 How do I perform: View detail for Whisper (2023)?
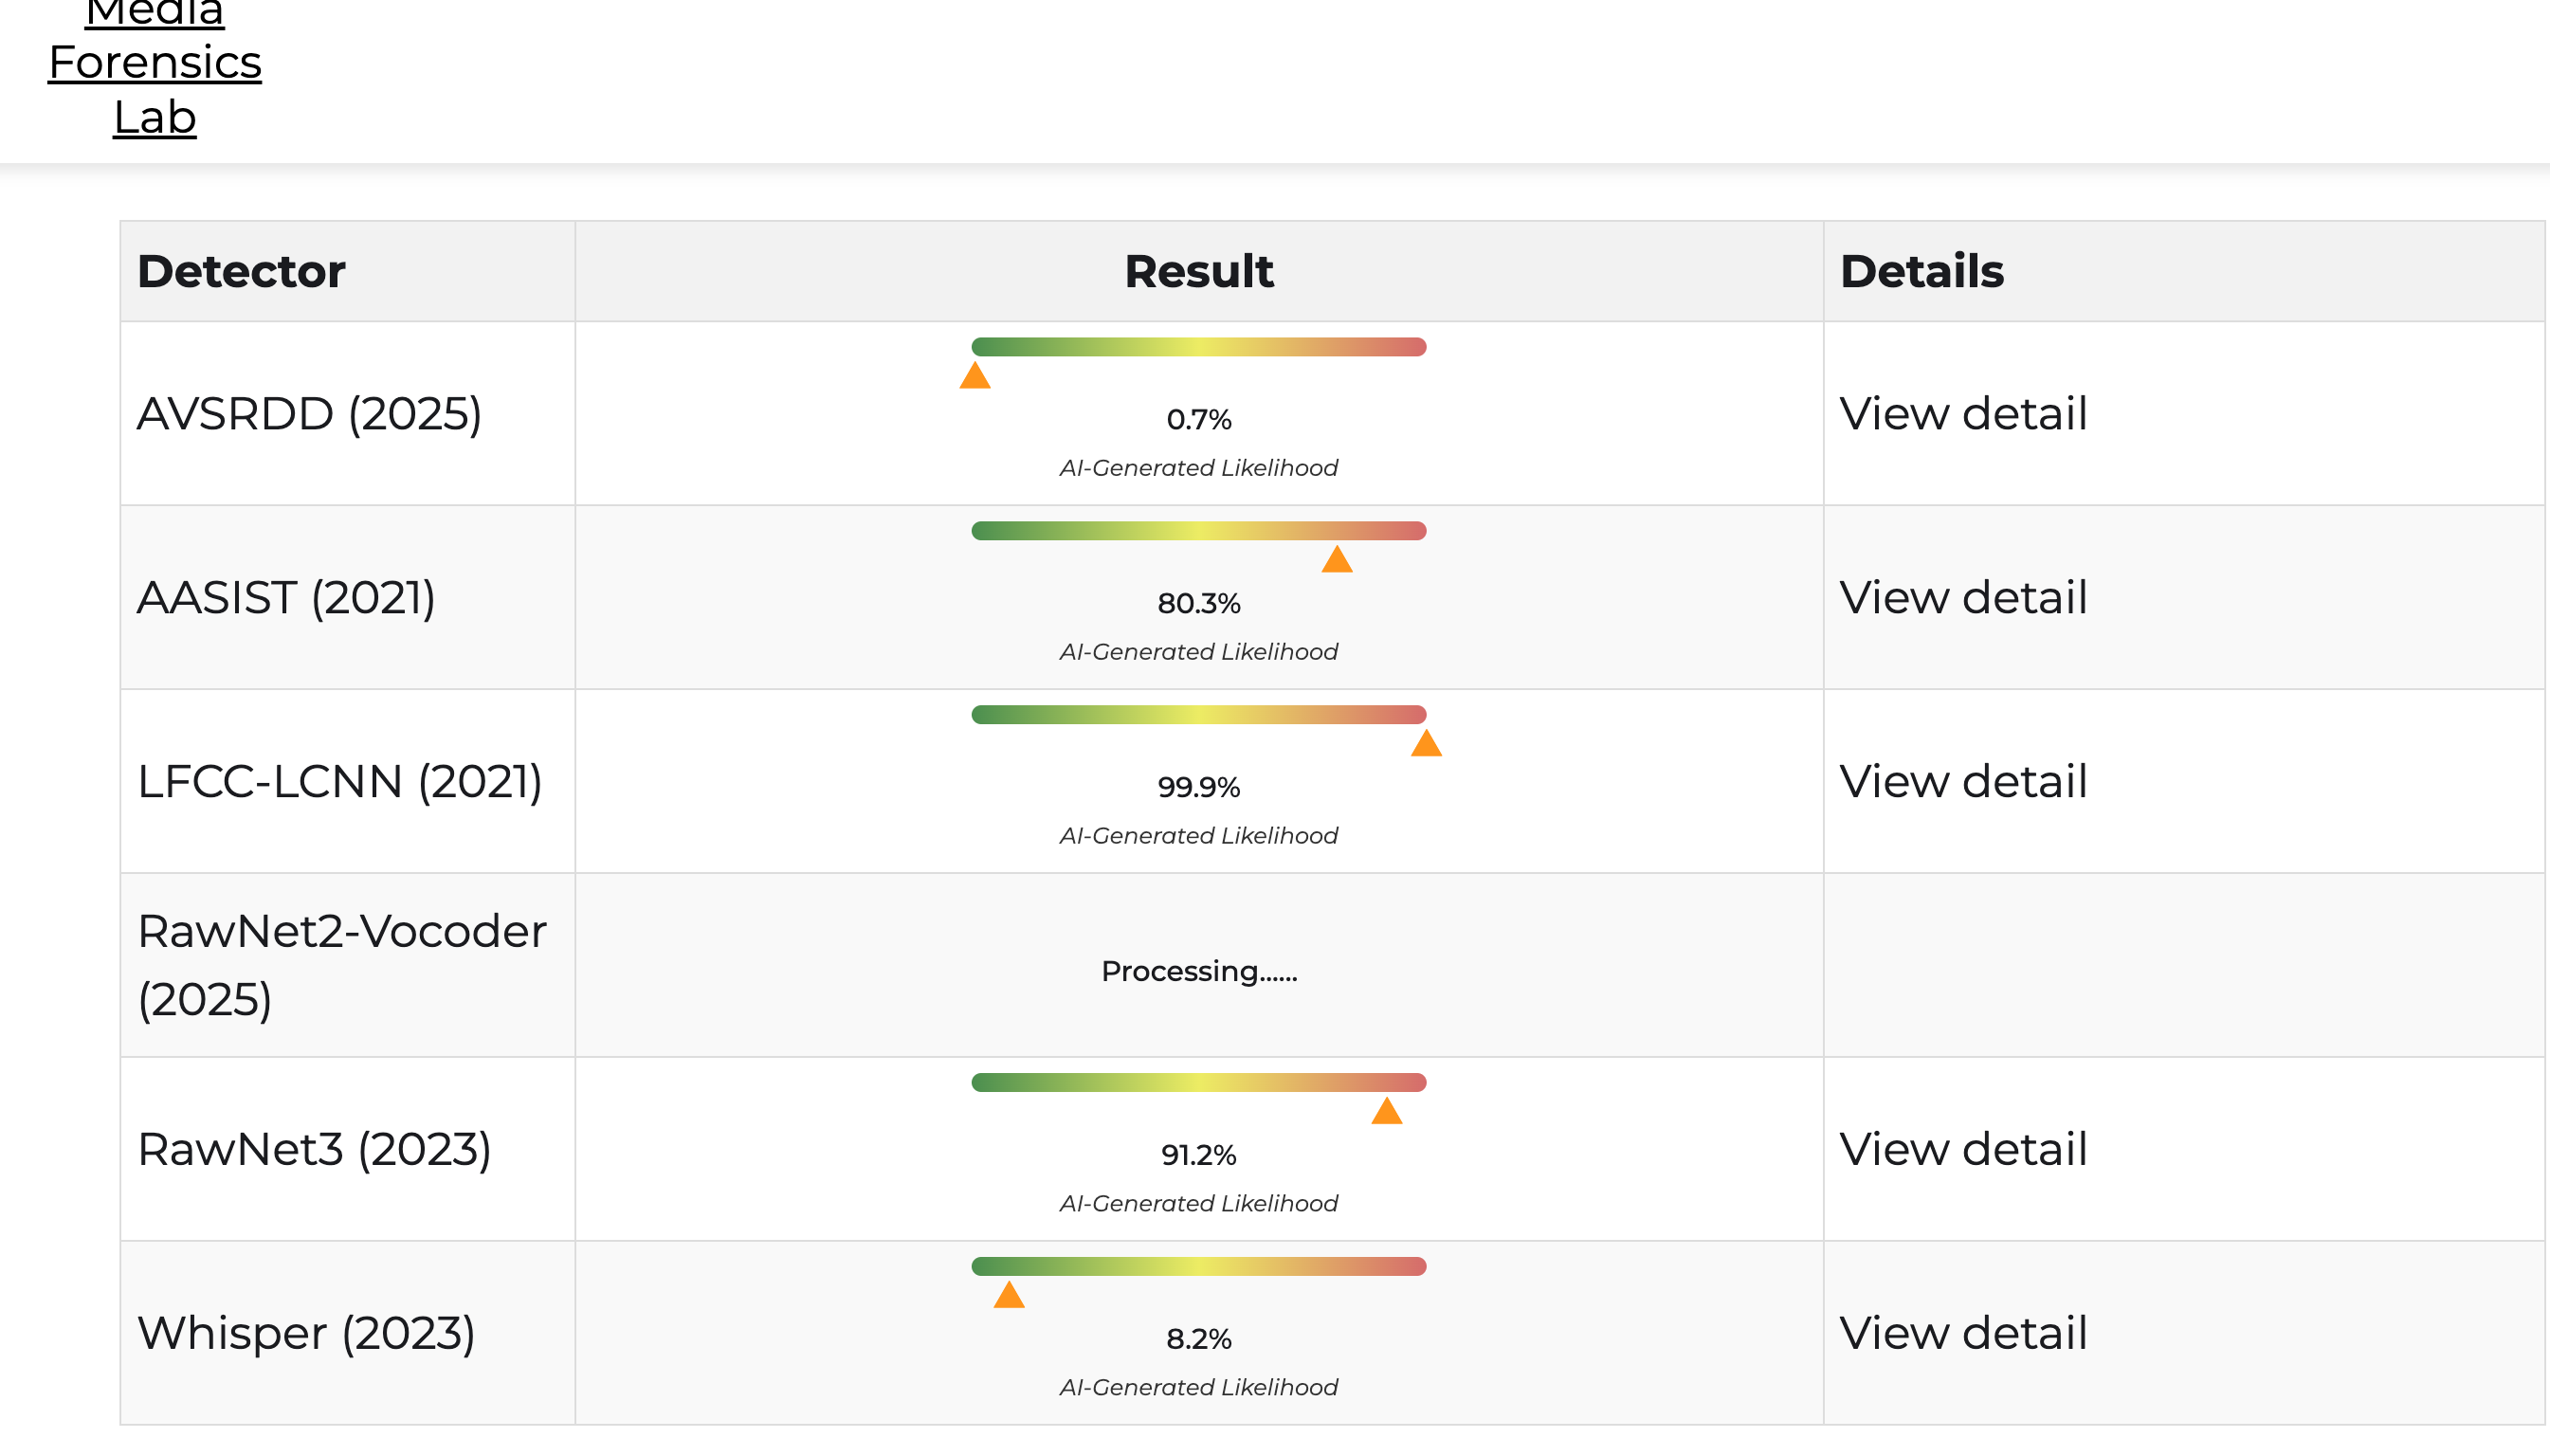[x=1962, y=1334]
